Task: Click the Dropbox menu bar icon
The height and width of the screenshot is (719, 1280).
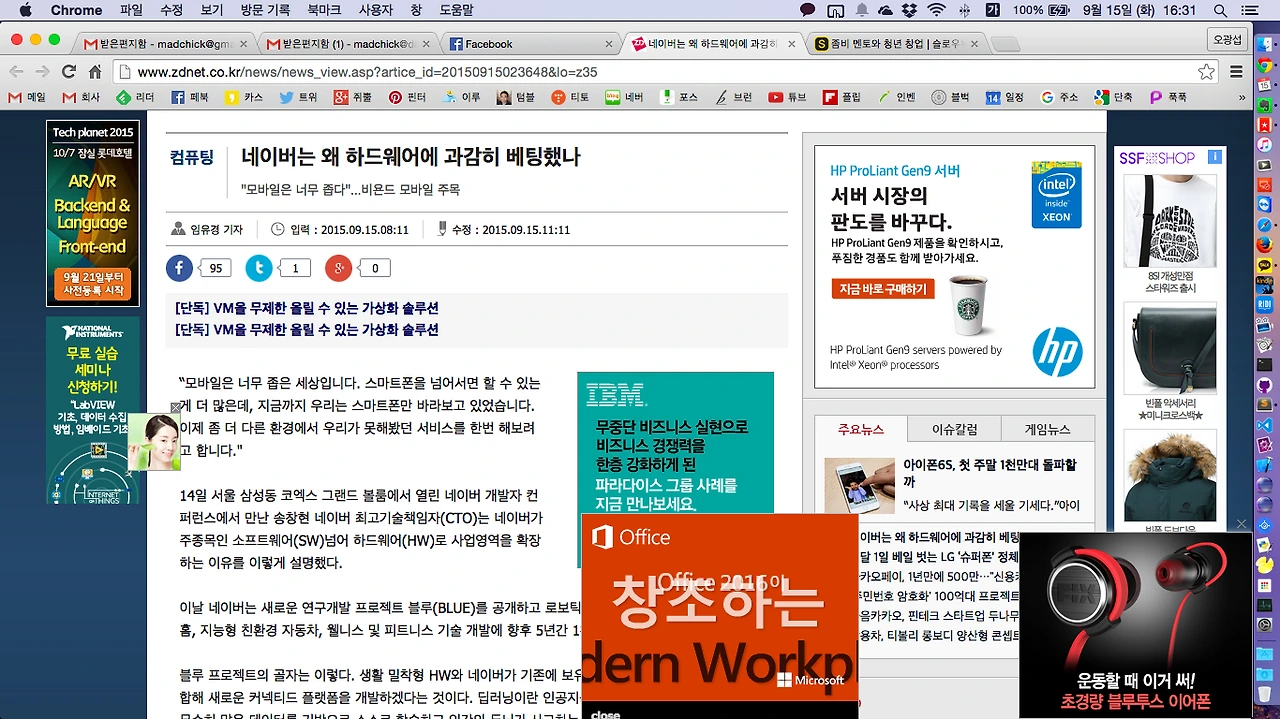Action: click(910, 10)
